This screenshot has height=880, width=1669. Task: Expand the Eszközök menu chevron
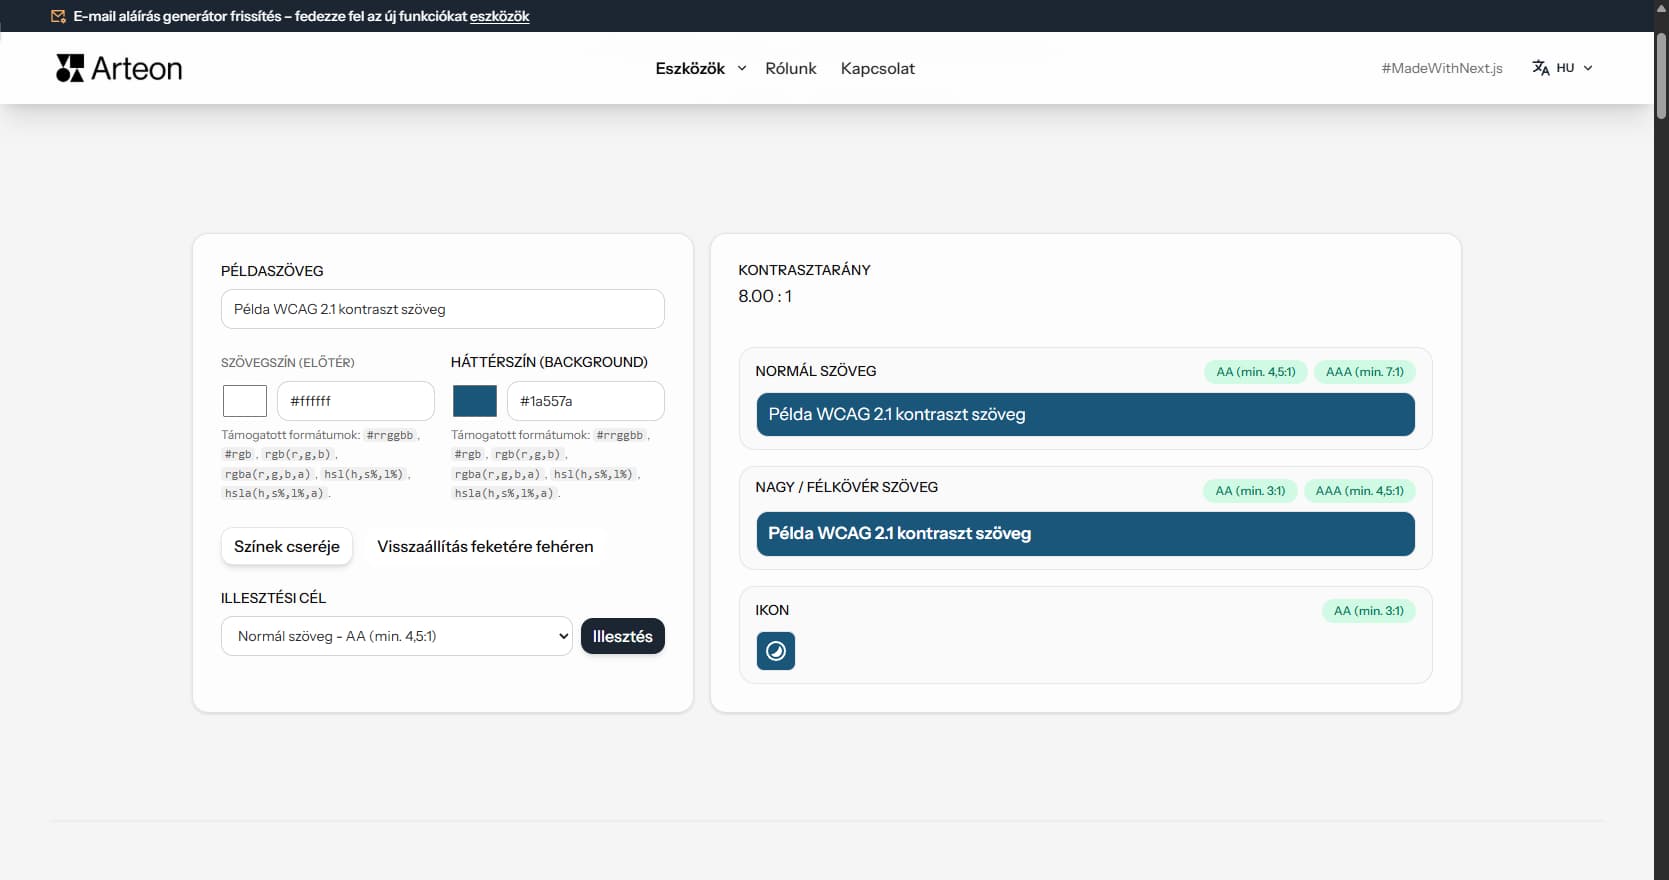[x=742, y=68]
